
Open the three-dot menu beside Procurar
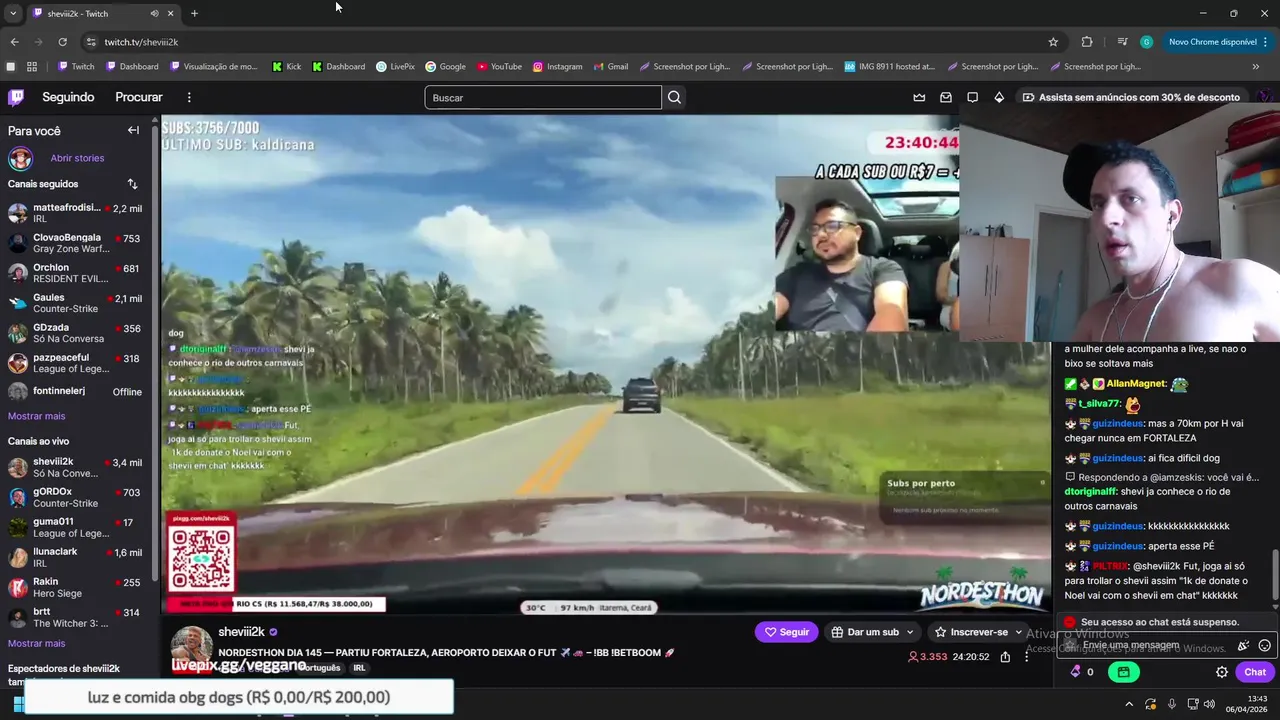[x=189, y=97]
